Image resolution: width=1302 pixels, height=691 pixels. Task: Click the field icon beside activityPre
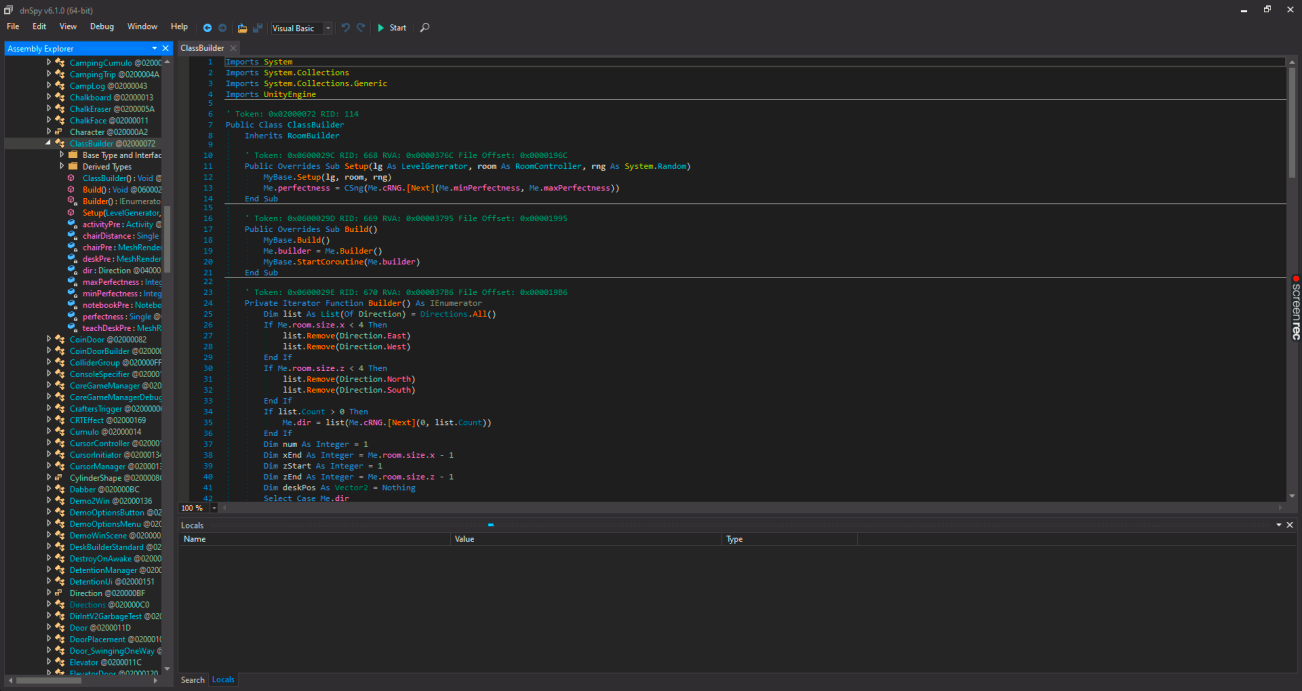(x=71, y=225)
